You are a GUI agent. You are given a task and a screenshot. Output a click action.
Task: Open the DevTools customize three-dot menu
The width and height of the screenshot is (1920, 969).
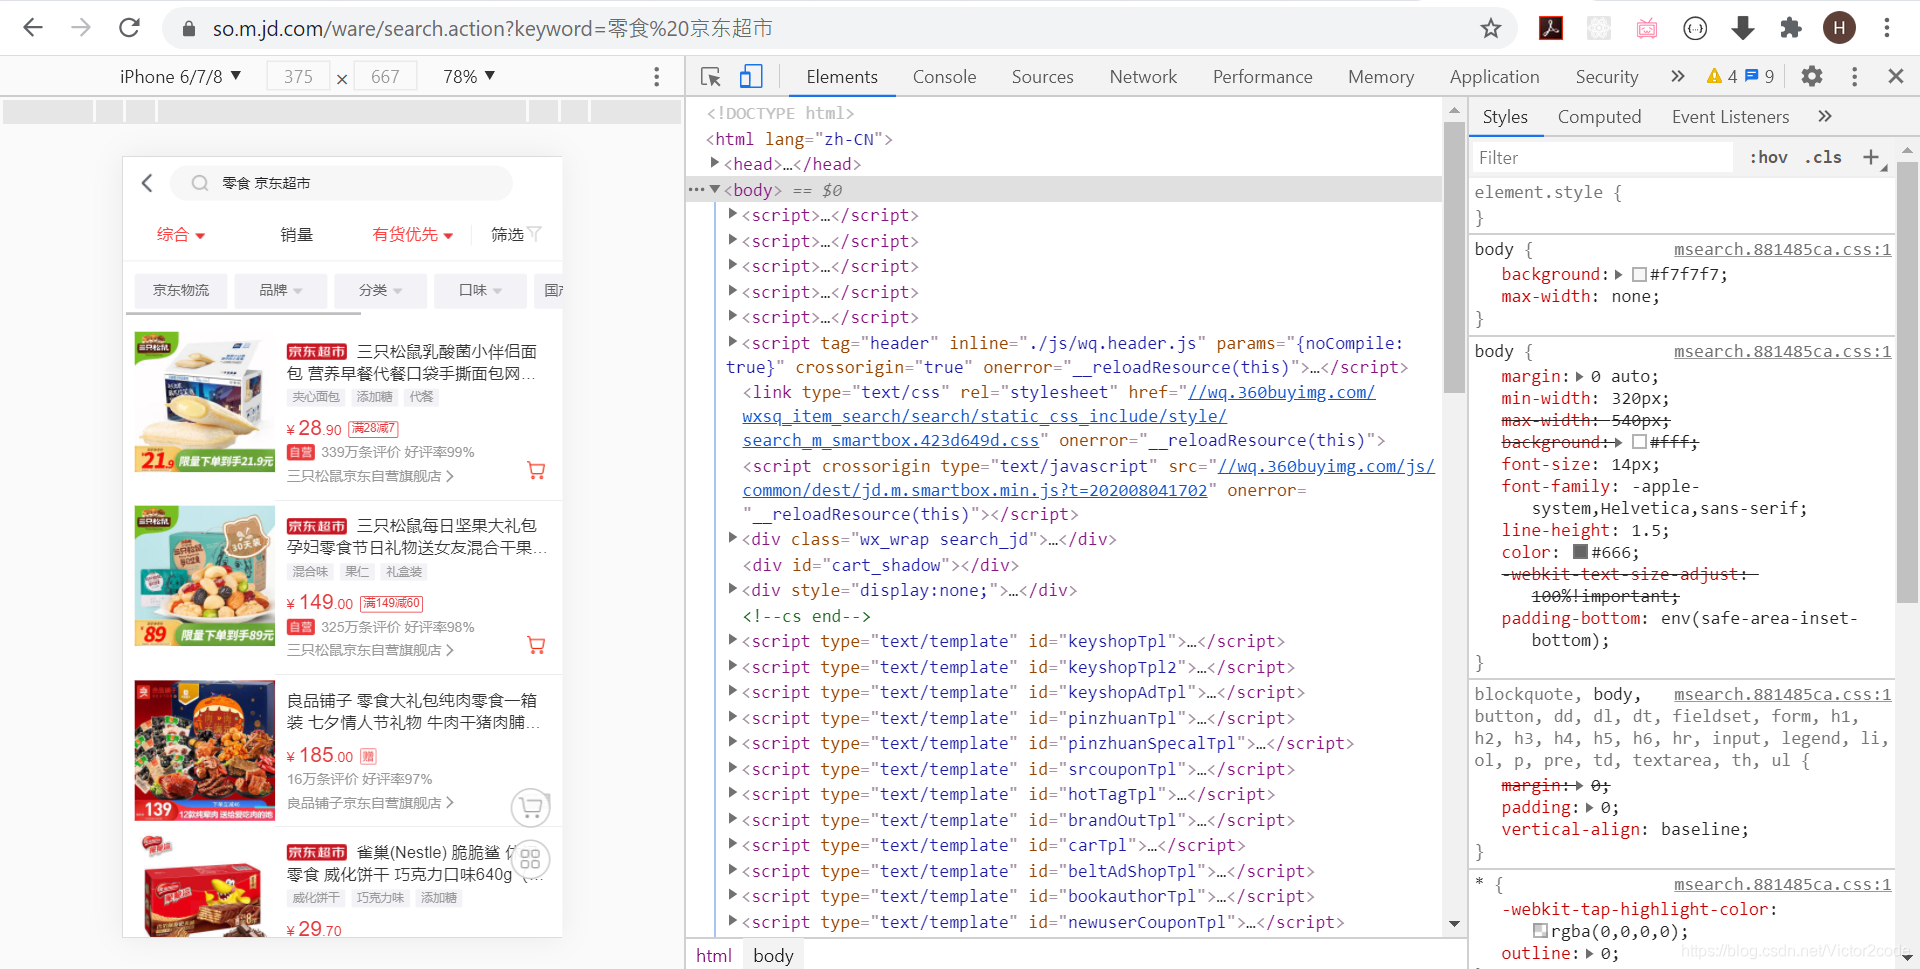pos(1854,77)
